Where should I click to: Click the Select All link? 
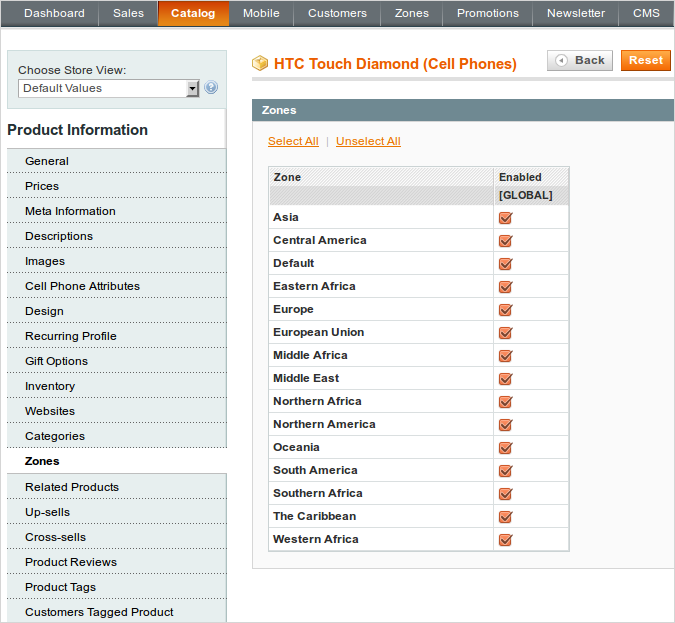coord(293,141)
